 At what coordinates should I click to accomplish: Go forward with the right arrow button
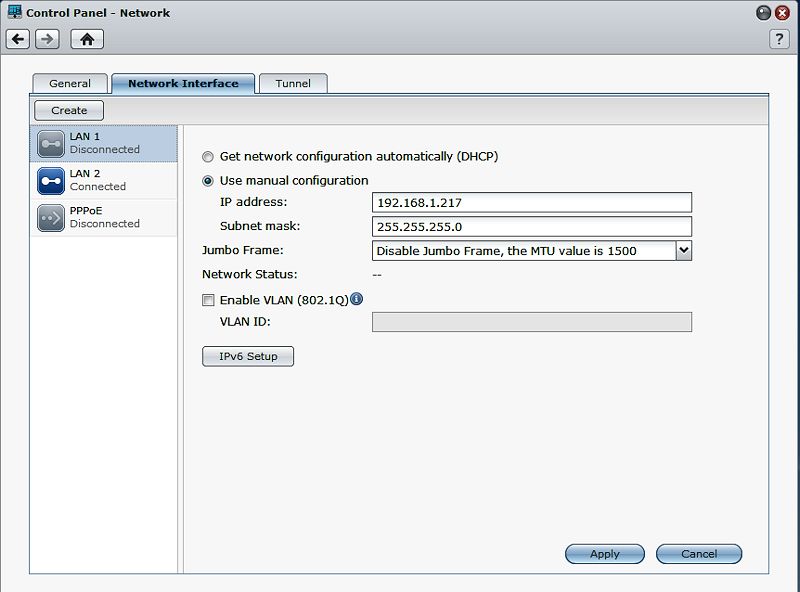(x=47, y=39)
